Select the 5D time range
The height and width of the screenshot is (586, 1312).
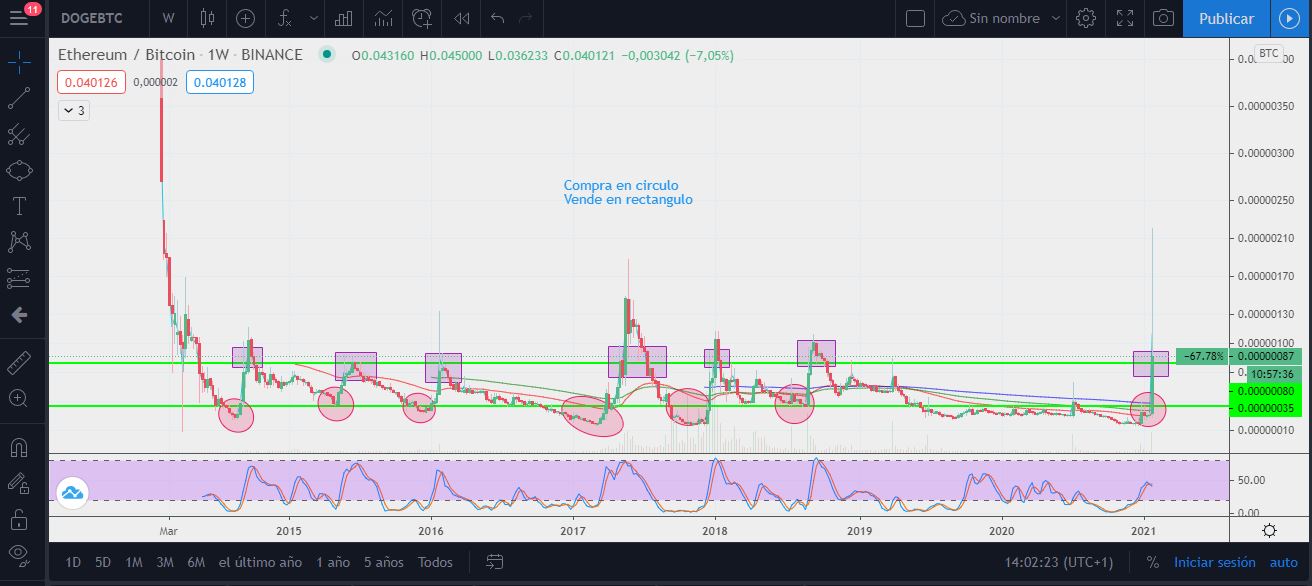[103, 562]
